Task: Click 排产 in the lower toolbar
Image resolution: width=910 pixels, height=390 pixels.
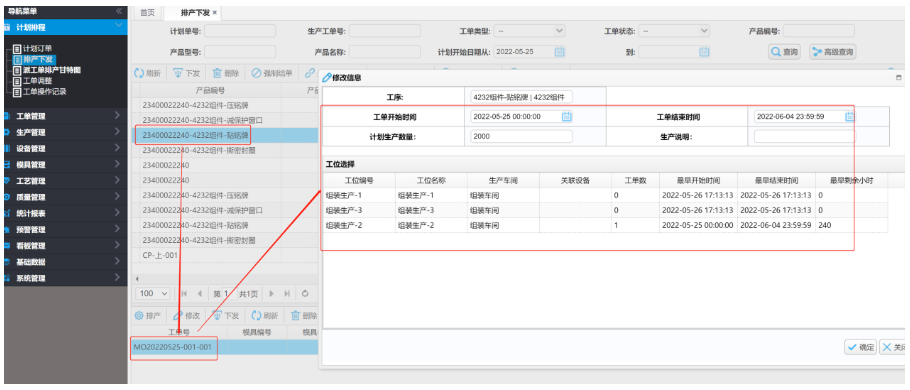Action: [147, 316]
